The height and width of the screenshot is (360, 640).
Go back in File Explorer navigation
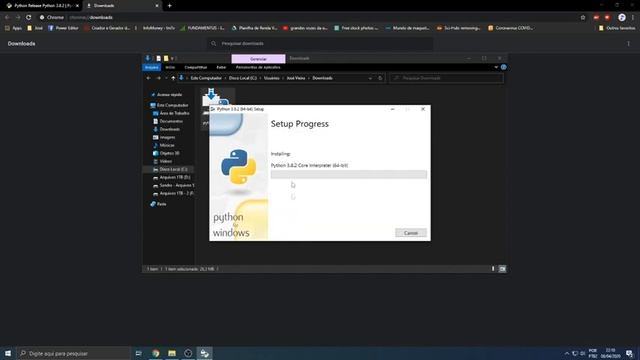(x=149, y=78)
